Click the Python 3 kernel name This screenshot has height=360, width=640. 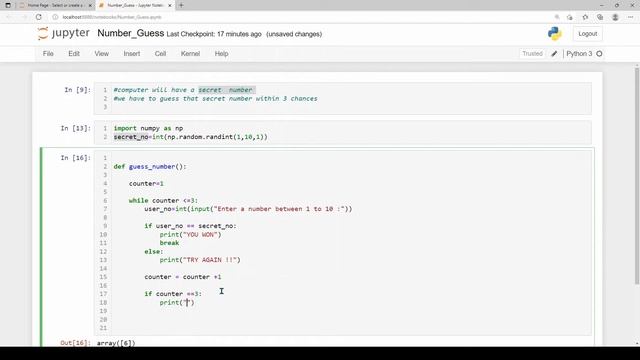point(579,54)
